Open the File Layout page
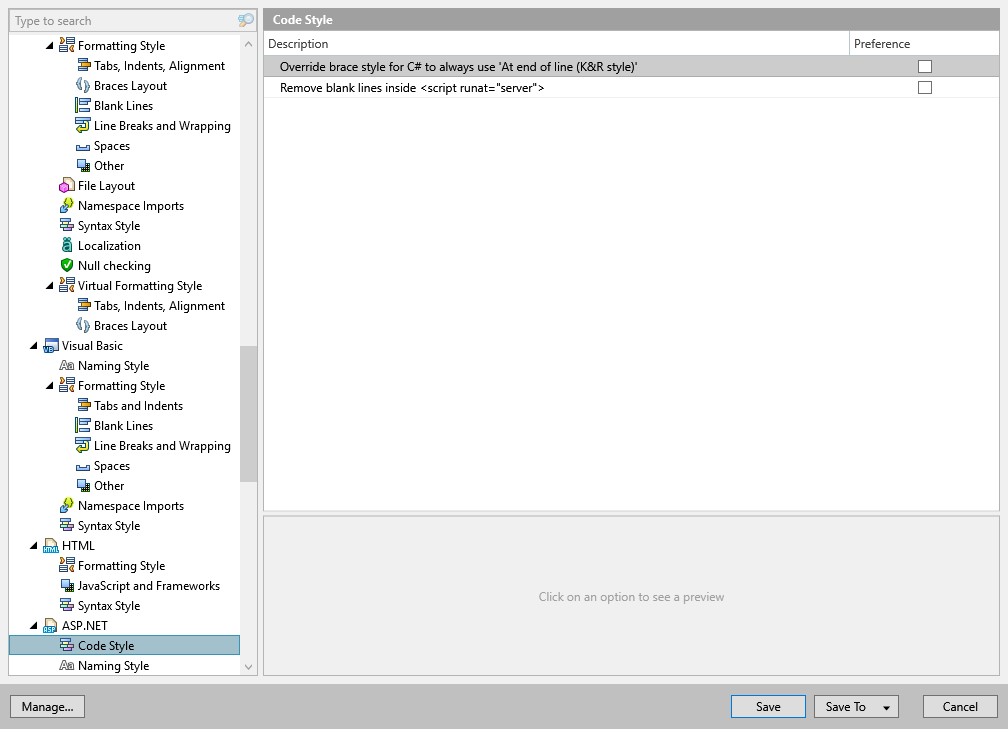The height and width of the screenshot is (729, 1008). pyautogui.click(x=106, y=186)
